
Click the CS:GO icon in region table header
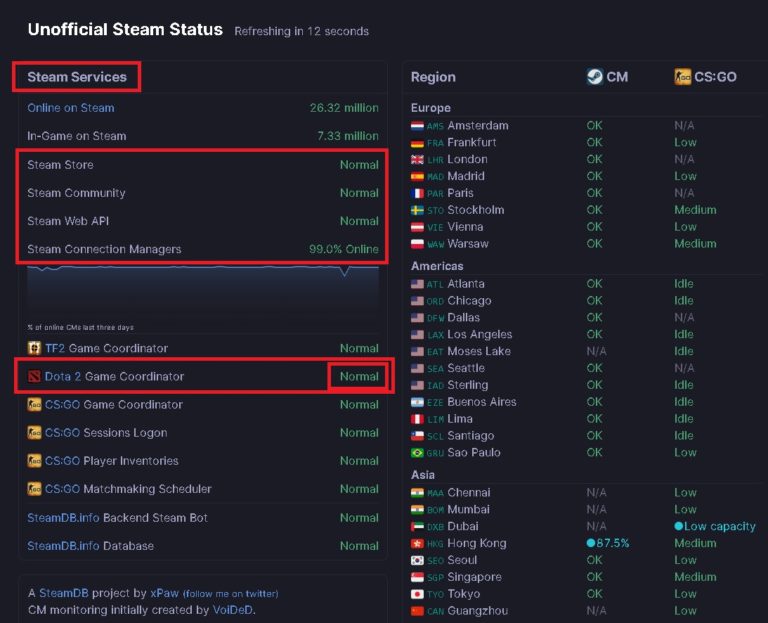[682, 76]
